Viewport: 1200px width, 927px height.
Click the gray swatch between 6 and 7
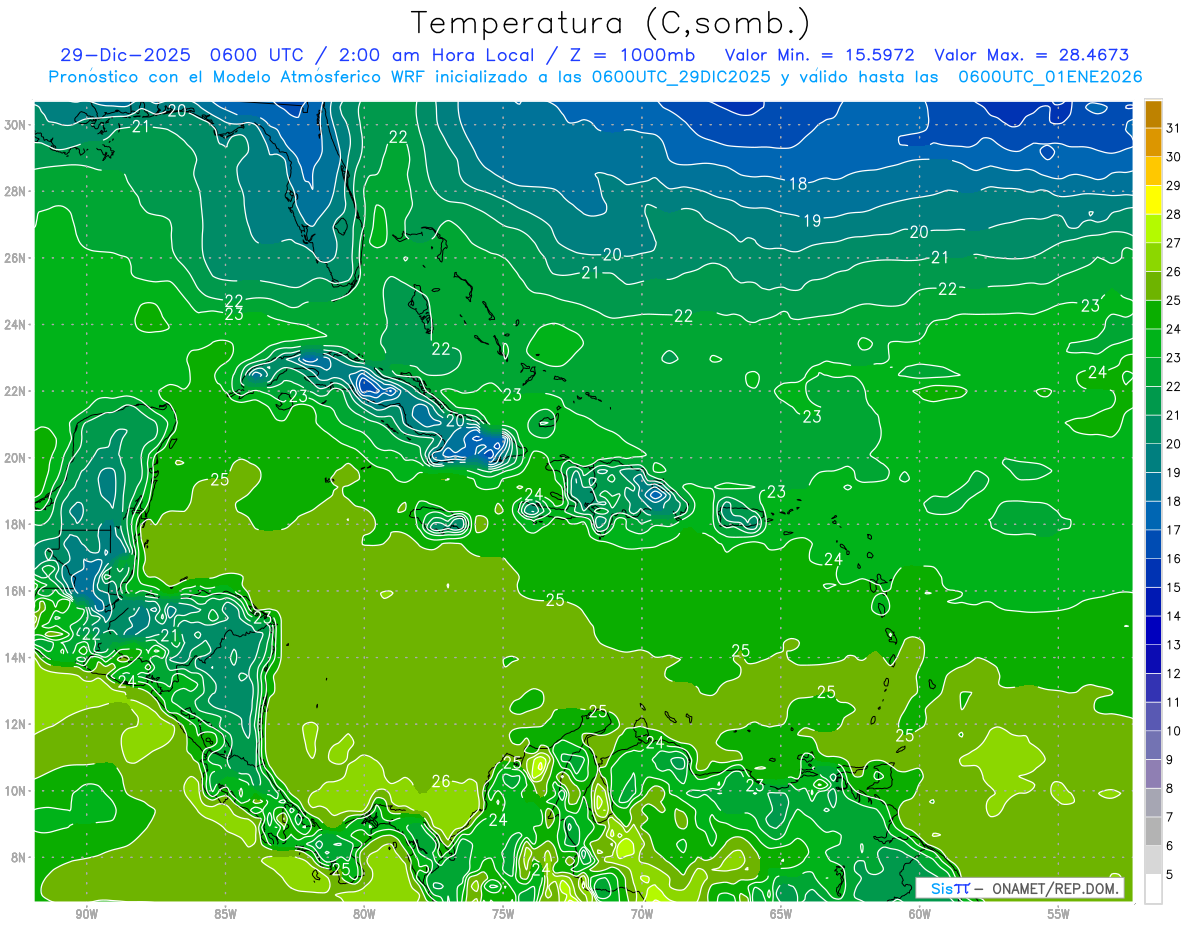pyautogui.click(x=1154, y=832)
